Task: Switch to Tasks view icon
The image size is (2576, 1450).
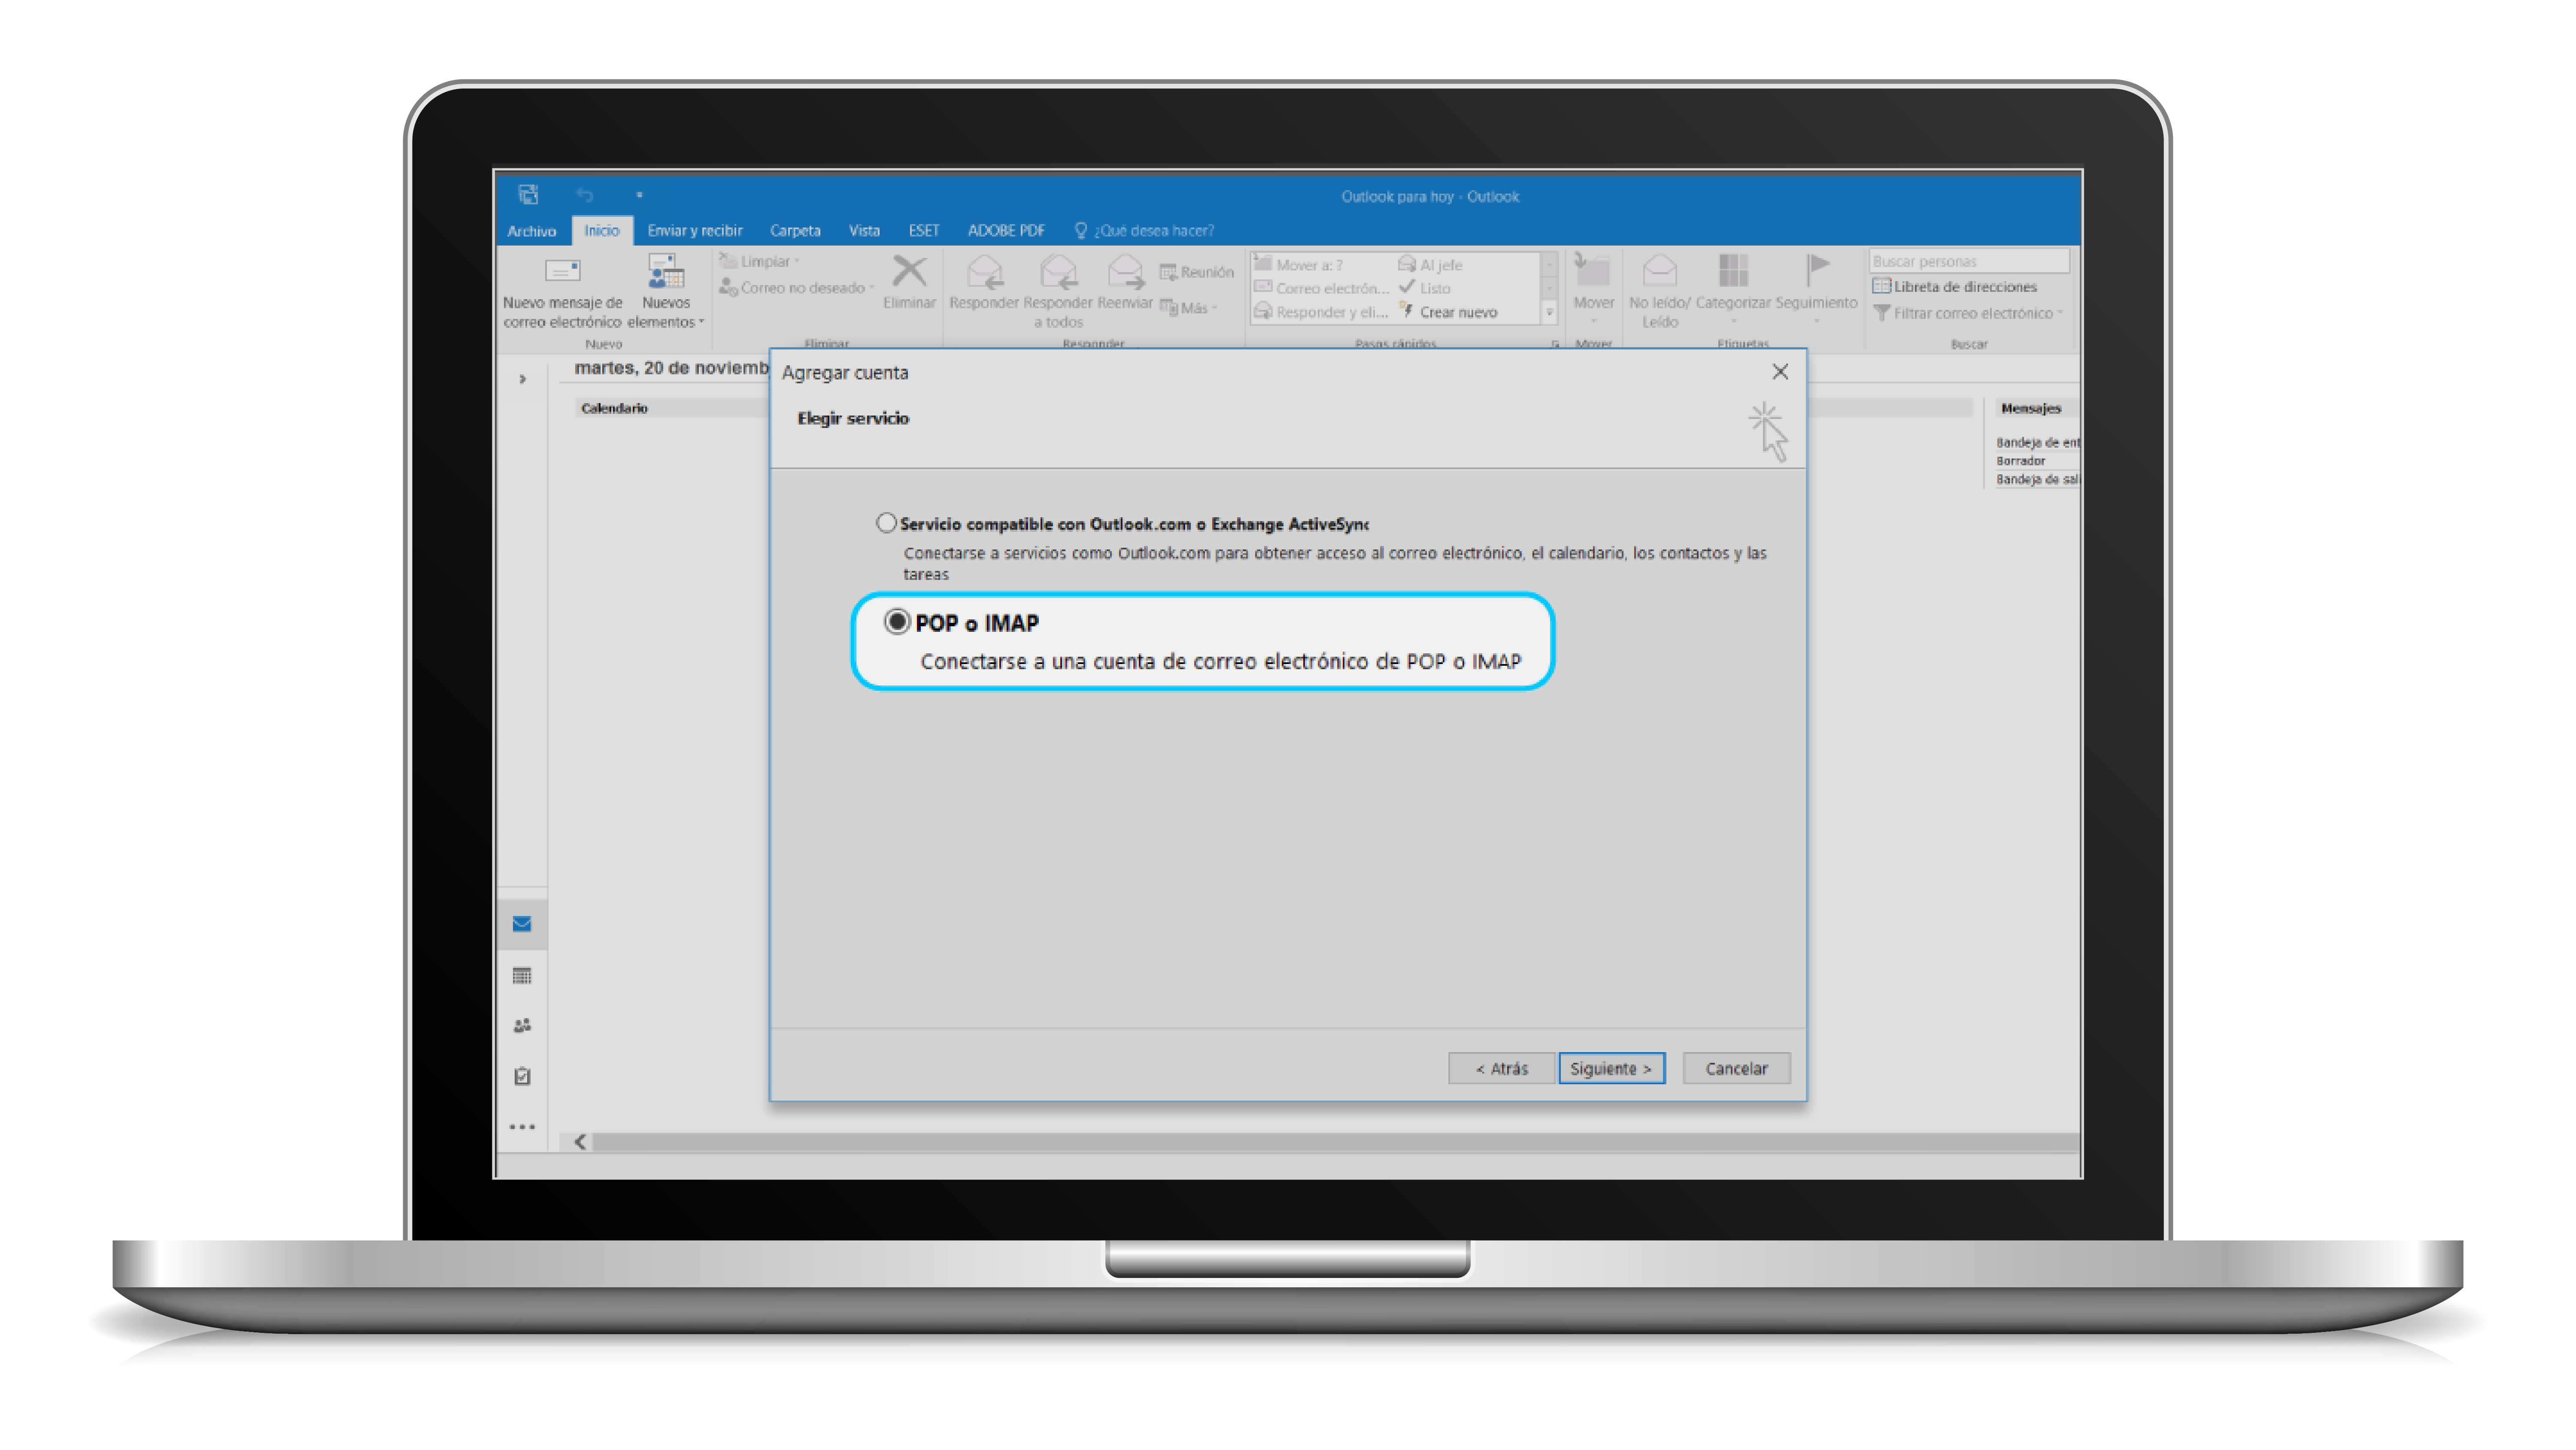Action: pyautogui.click(x=522, y=1077)
